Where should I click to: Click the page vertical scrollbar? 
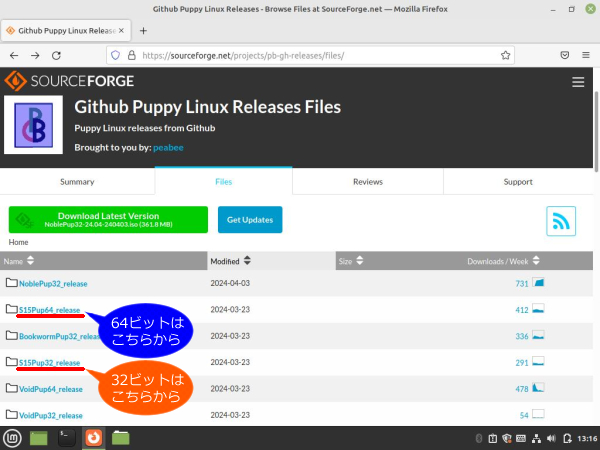point(596,132)
